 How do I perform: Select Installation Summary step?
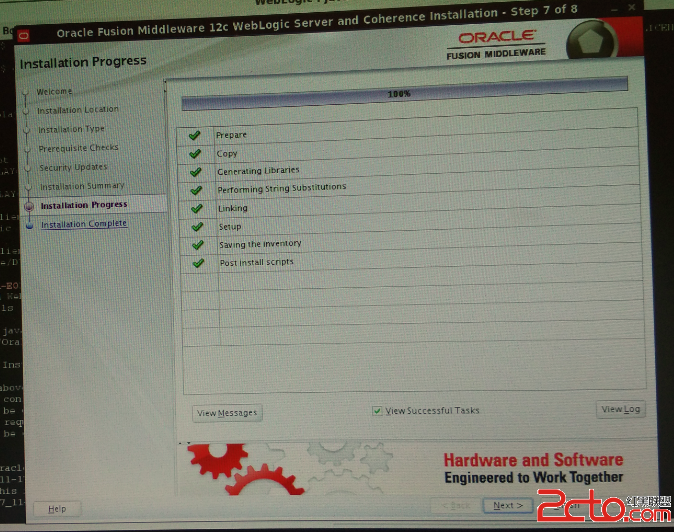[x=82, y=186]
